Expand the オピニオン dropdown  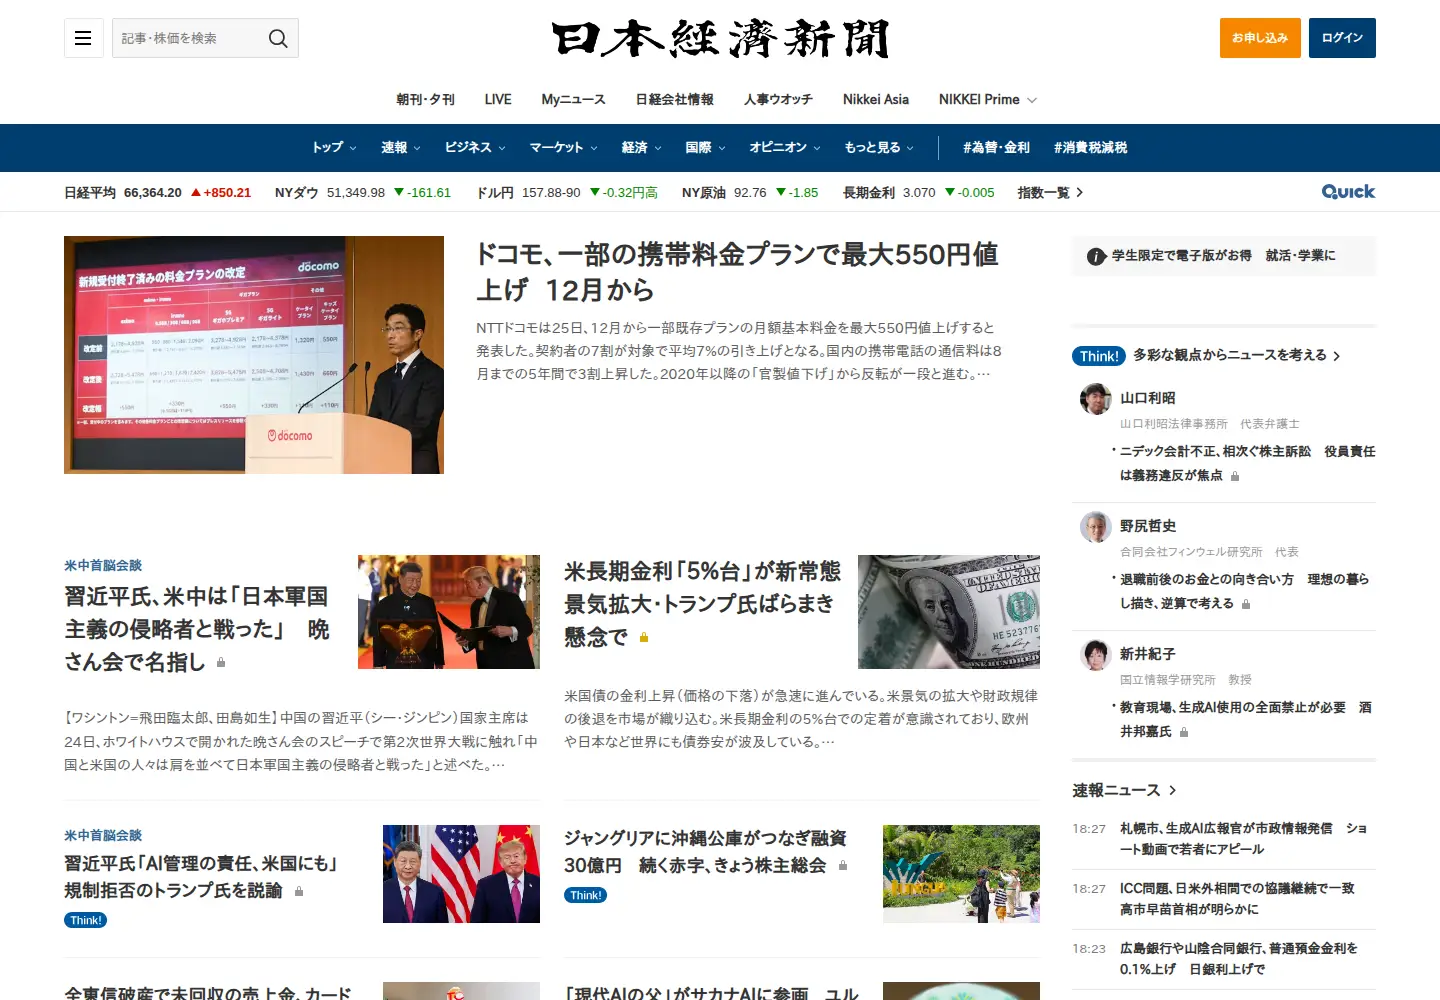[x=785, y=147]
